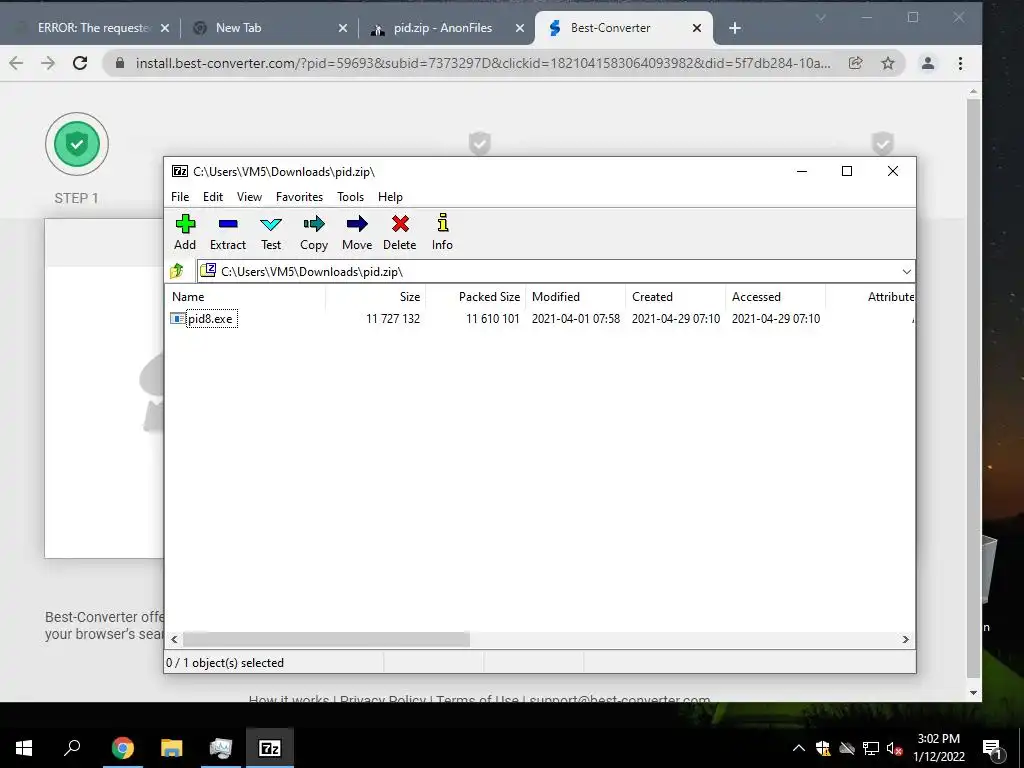The image size is (1024, 768).
Task: Open the Favorites menu in 7-Zip
Action: pyautogui.click(x=299, y=197)
